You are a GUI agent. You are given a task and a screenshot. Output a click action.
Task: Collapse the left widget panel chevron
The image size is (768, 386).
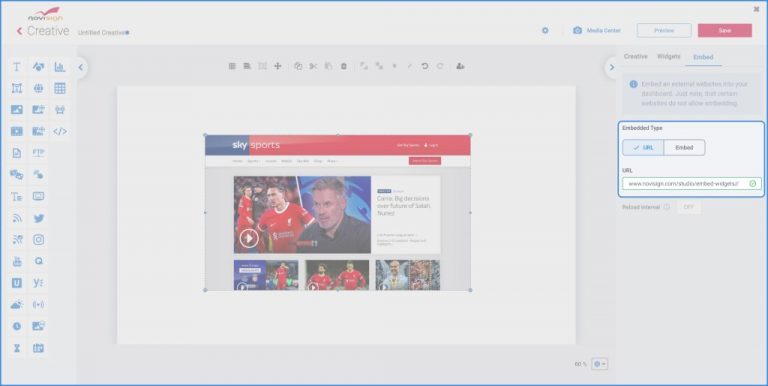point(81,68)
